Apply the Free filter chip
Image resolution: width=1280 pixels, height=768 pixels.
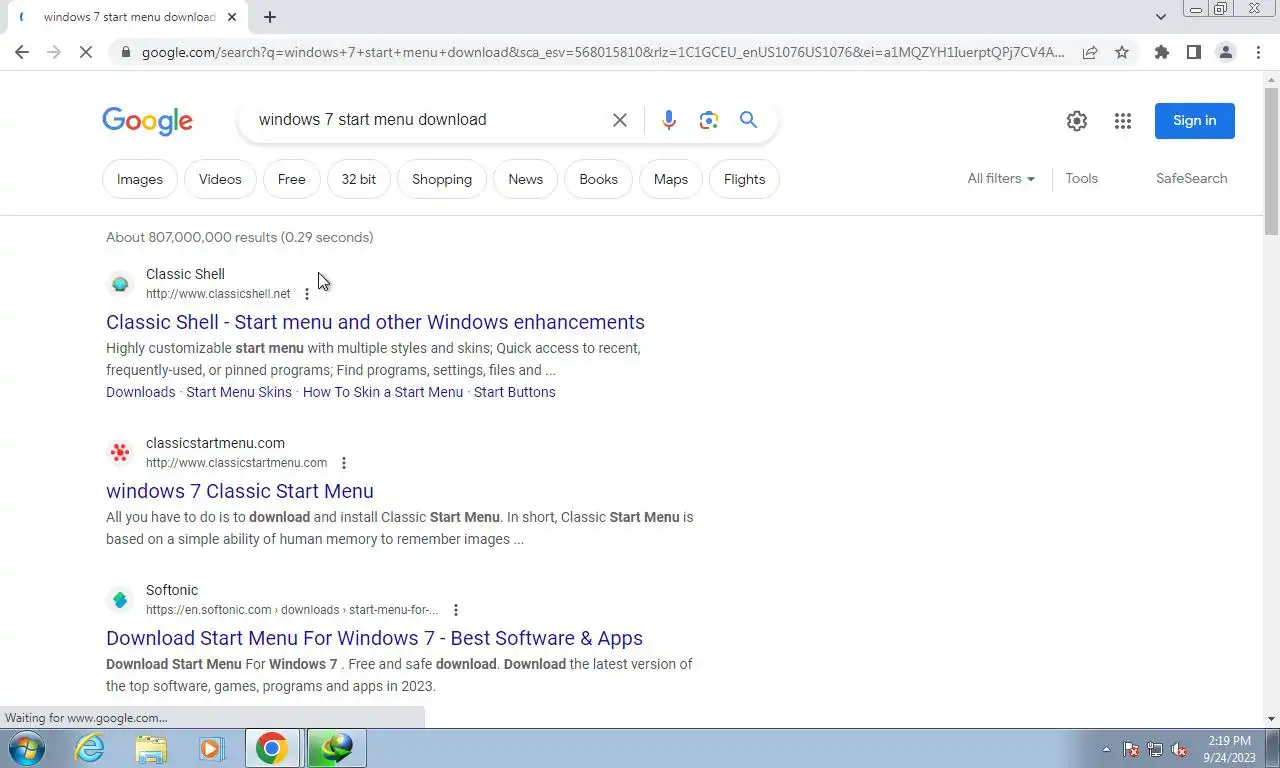pos(292,180)
